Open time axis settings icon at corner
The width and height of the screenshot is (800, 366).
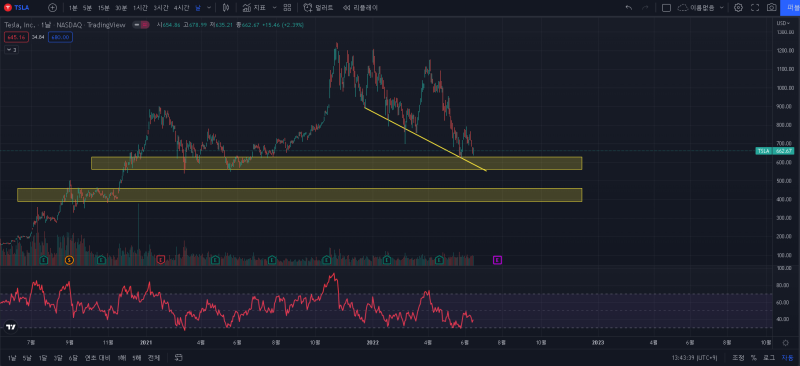click(786, 343)
